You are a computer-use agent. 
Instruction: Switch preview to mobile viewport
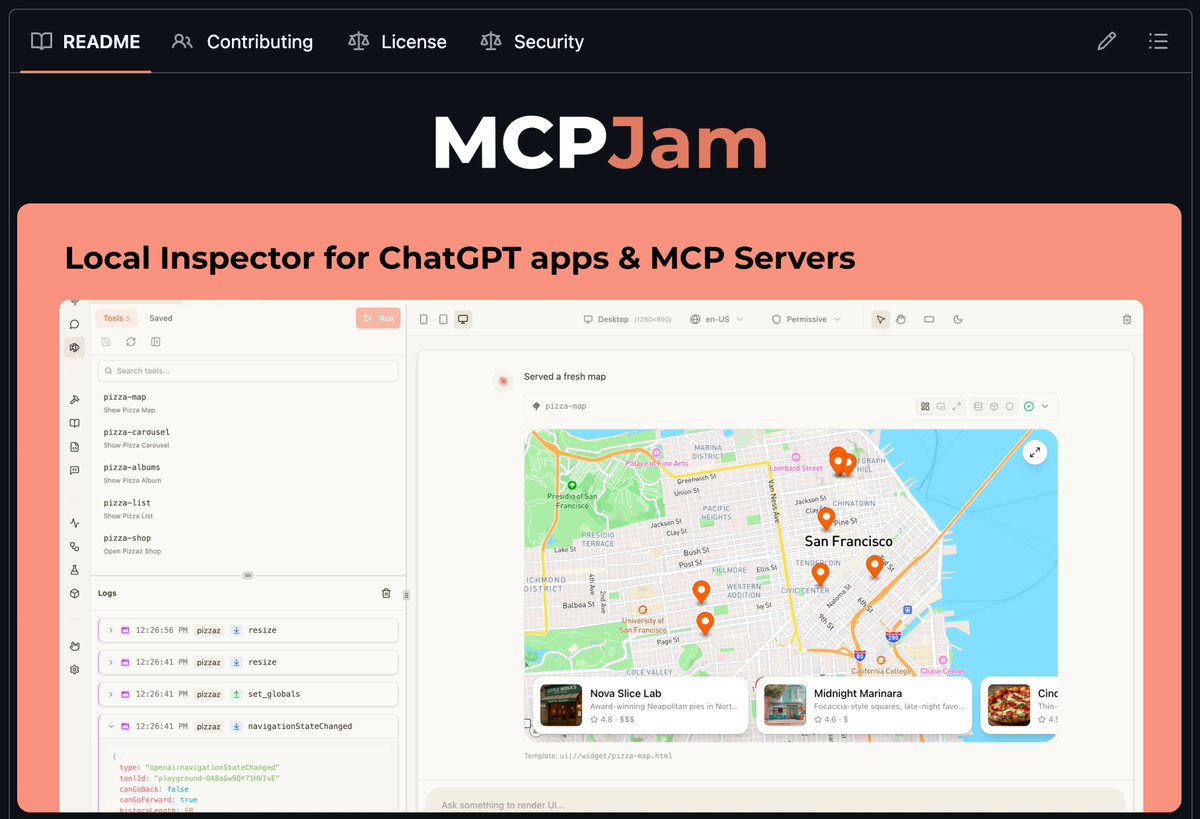click(x=424, y=319)
